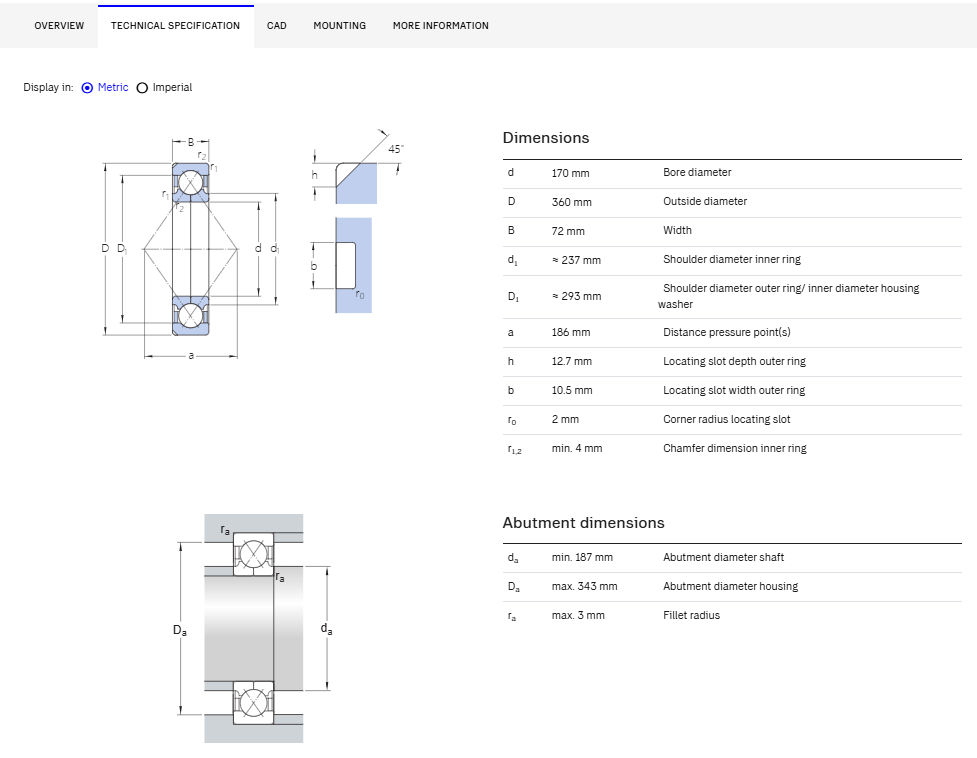Click the 'Display in:' label
The width and height of the screenshot is (977, 758).
tap(49, 87)
